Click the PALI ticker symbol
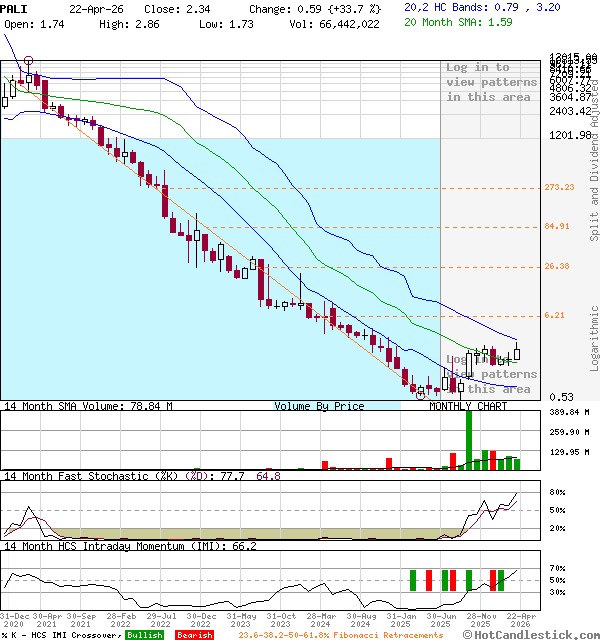 [x=14, y=7]
